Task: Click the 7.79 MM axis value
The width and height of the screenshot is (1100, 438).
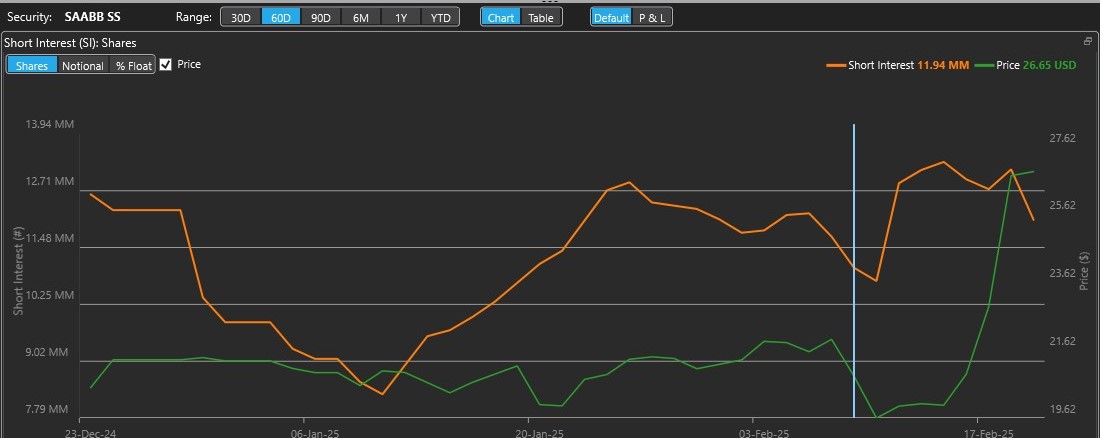Action: [48, 409]
